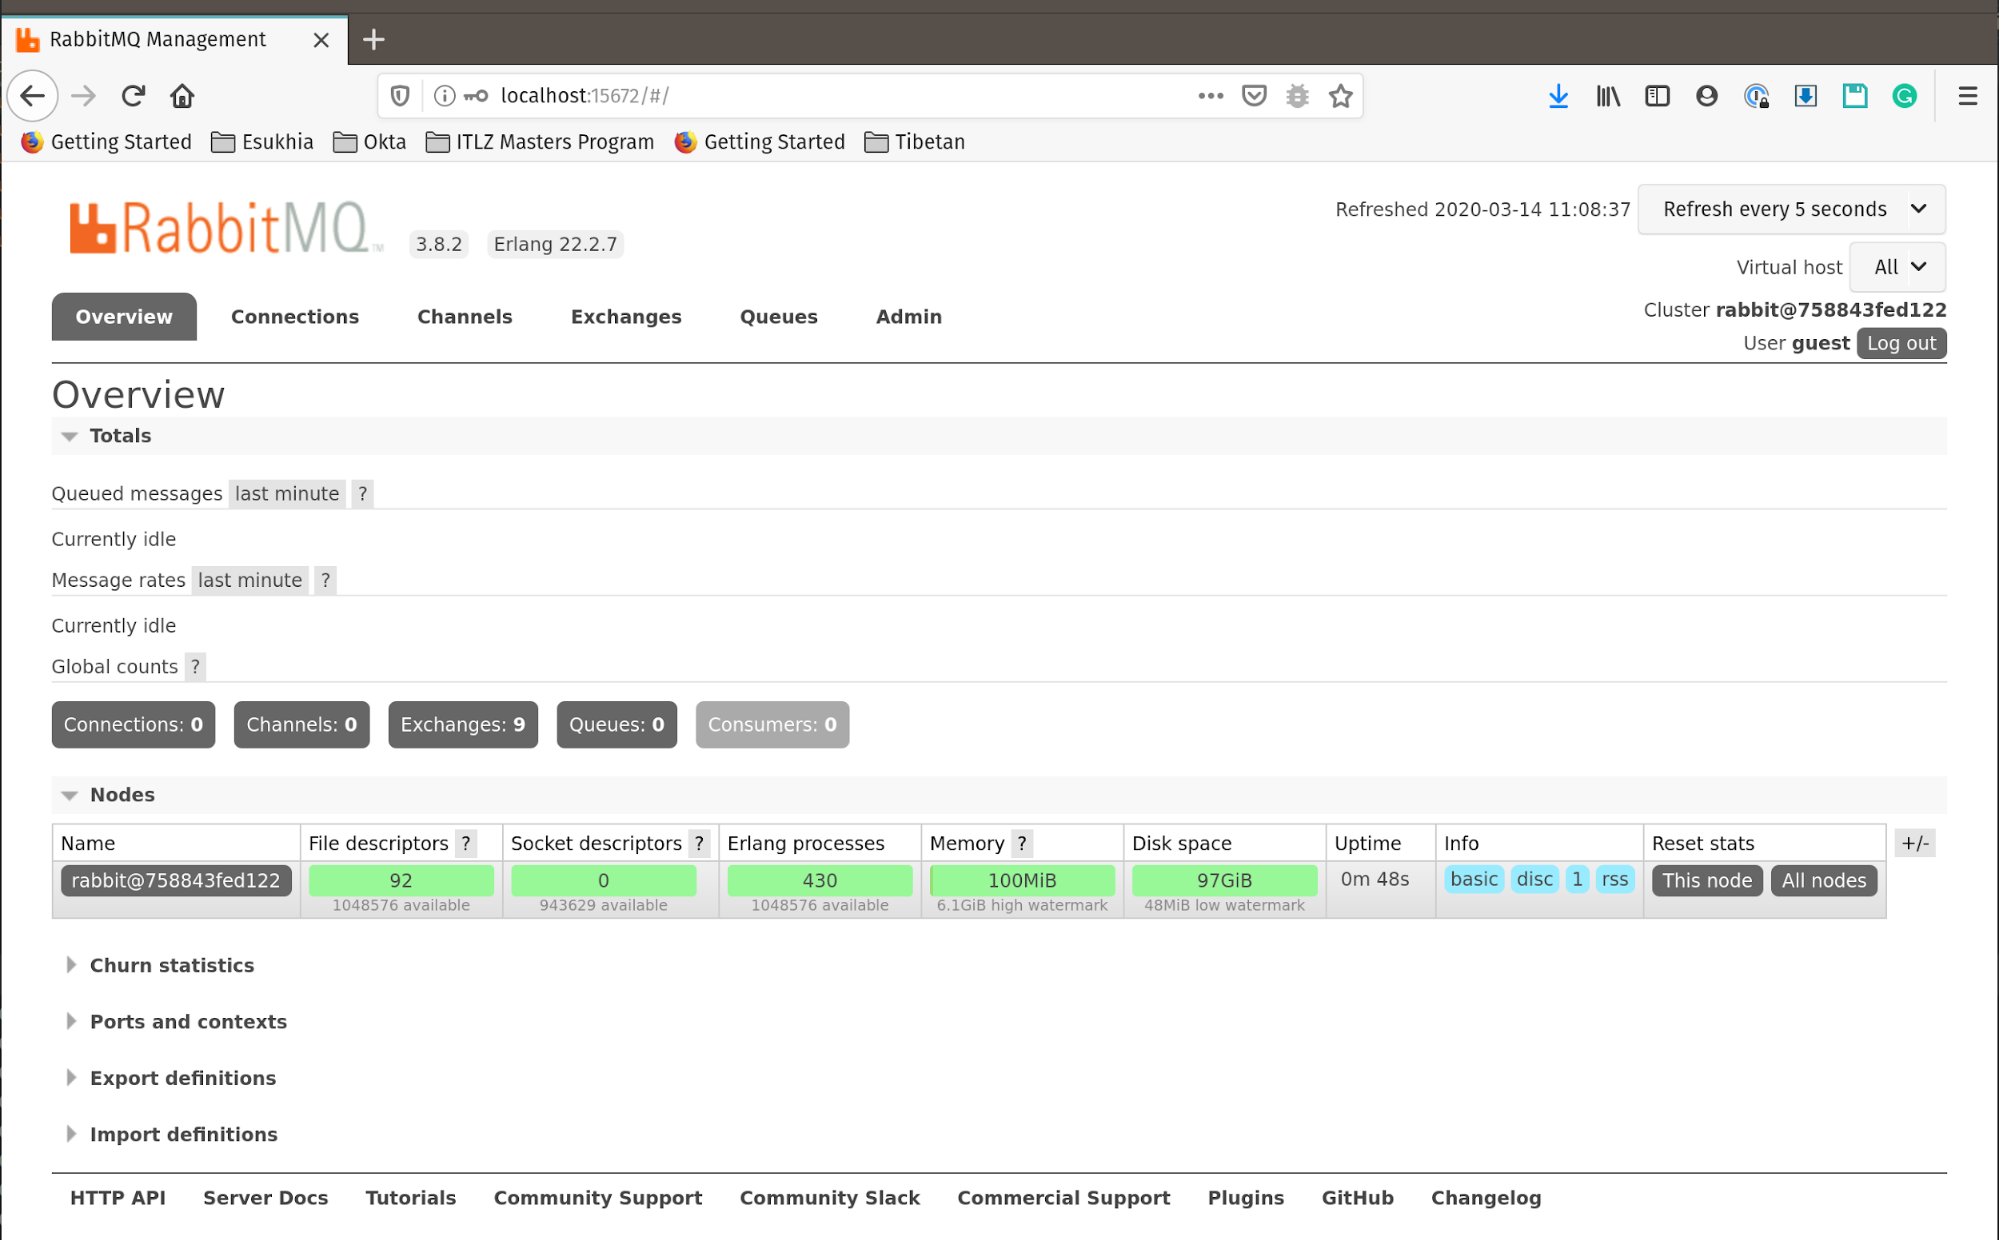The image size is (1999, 1240).
Task: Click the 'disc' info tag on node
Action: (1534, 879)
